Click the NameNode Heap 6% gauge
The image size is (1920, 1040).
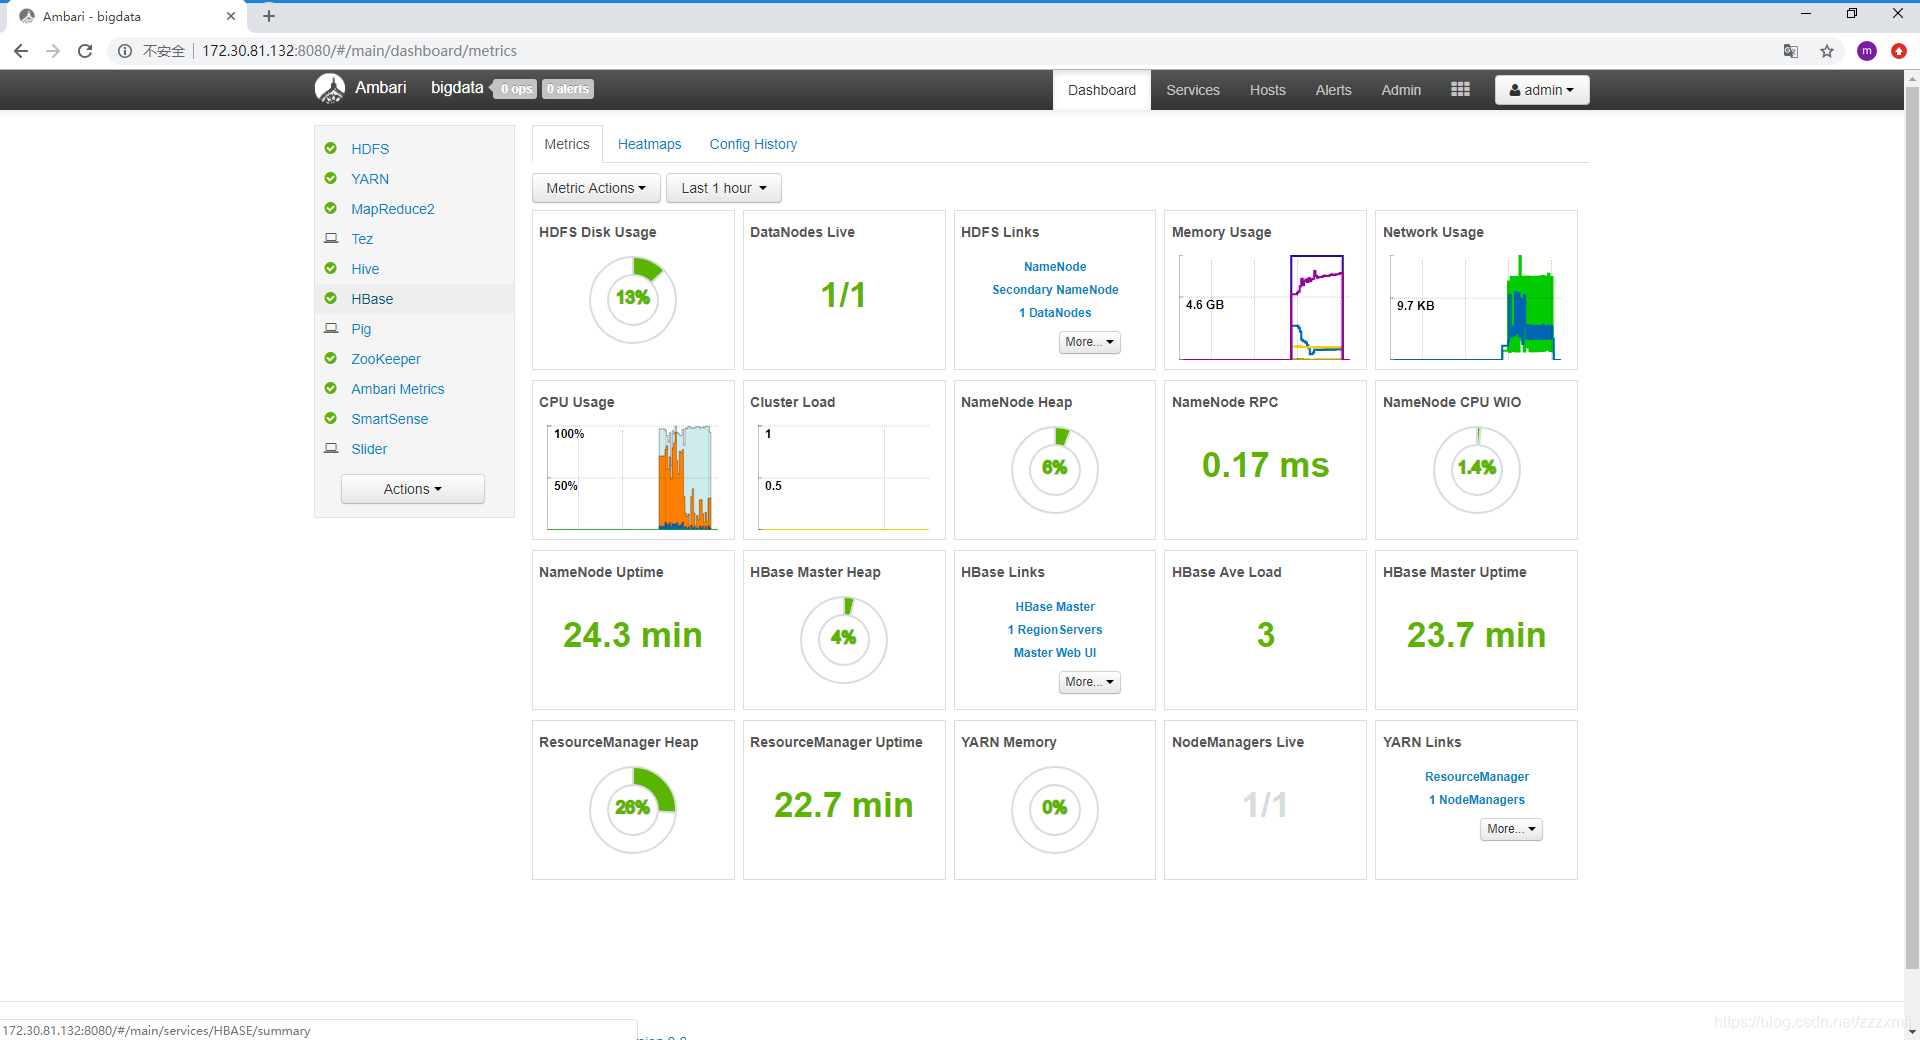click(x=1055, y=469)
